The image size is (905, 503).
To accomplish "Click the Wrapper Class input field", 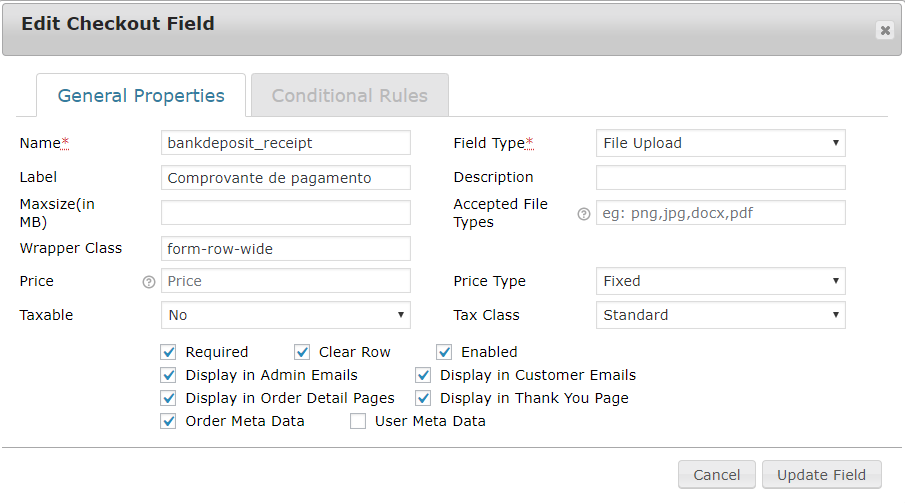I will (285, 248).
